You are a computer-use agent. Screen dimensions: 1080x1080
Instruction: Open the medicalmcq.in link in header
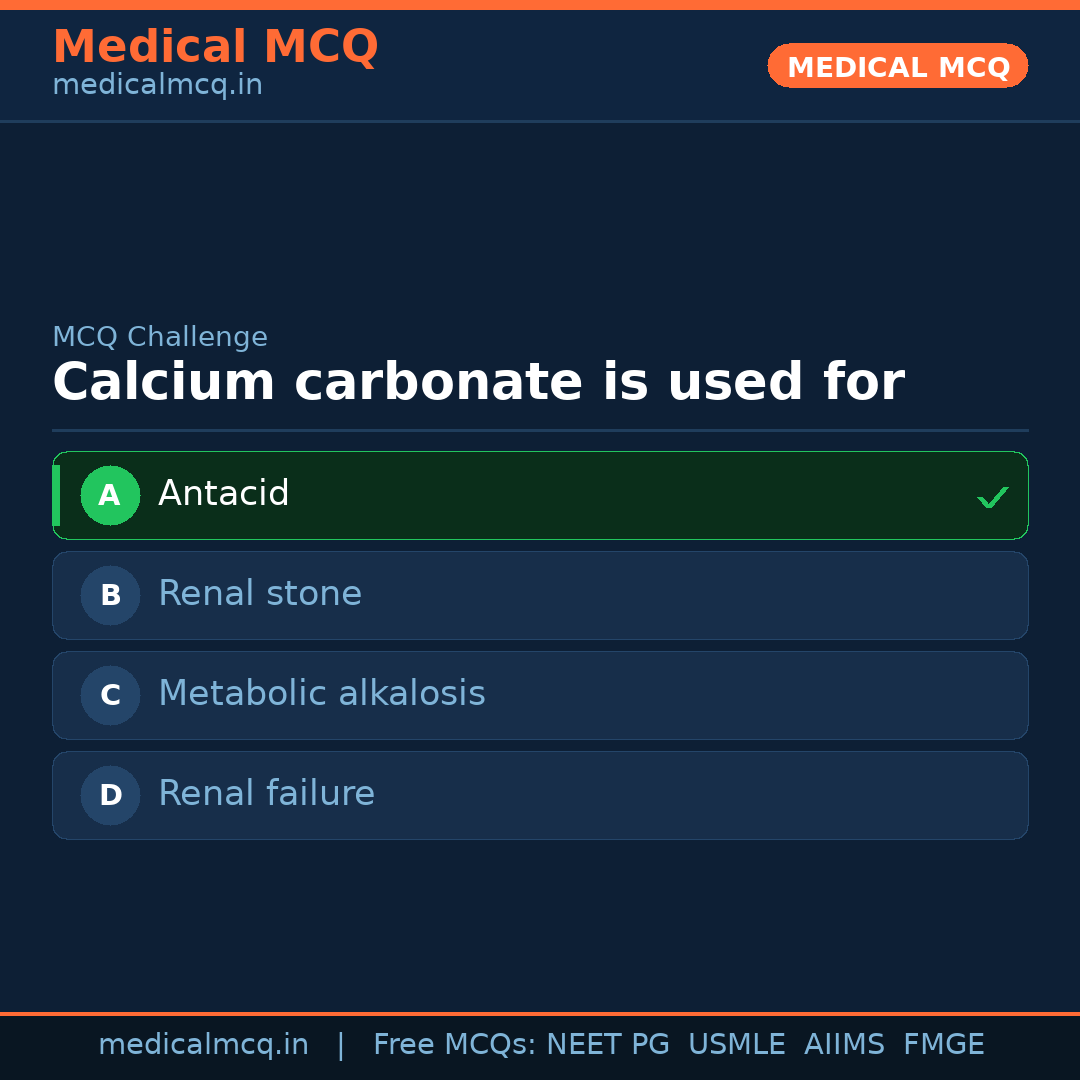pyautogui.click(x=157, y=84)
